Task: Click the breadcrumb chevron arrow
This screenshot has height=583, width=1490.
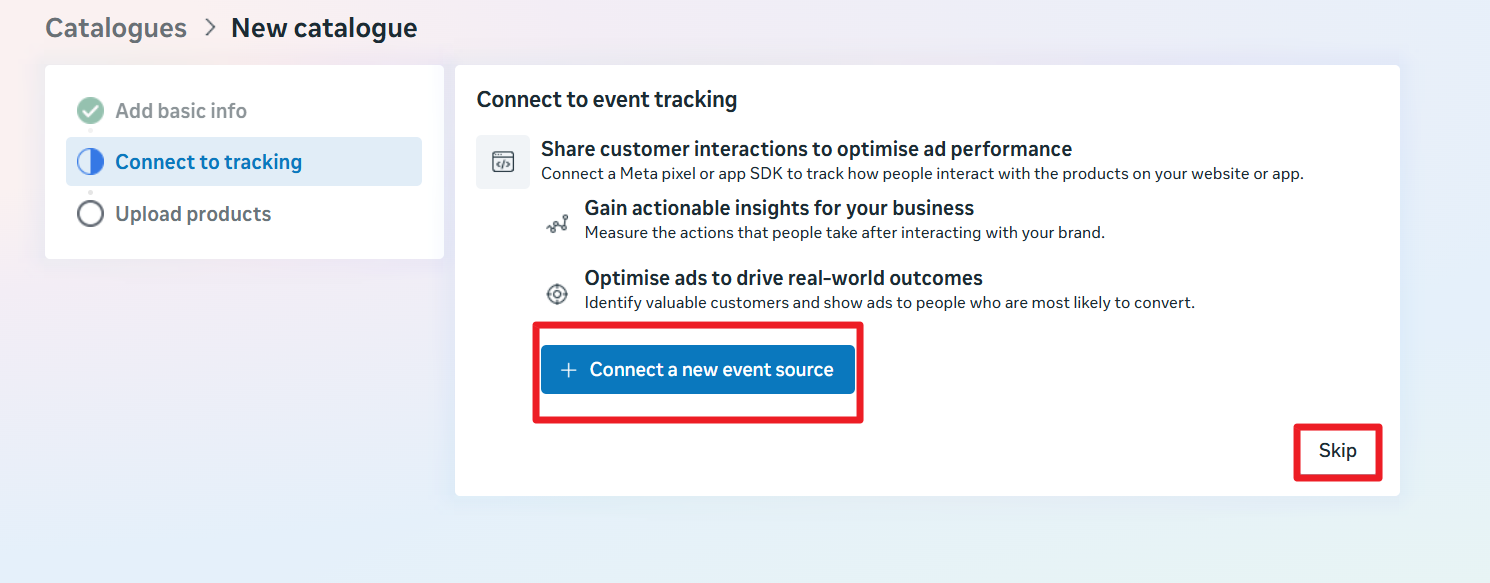Action: pyautogui.click(x=209, y=28)
